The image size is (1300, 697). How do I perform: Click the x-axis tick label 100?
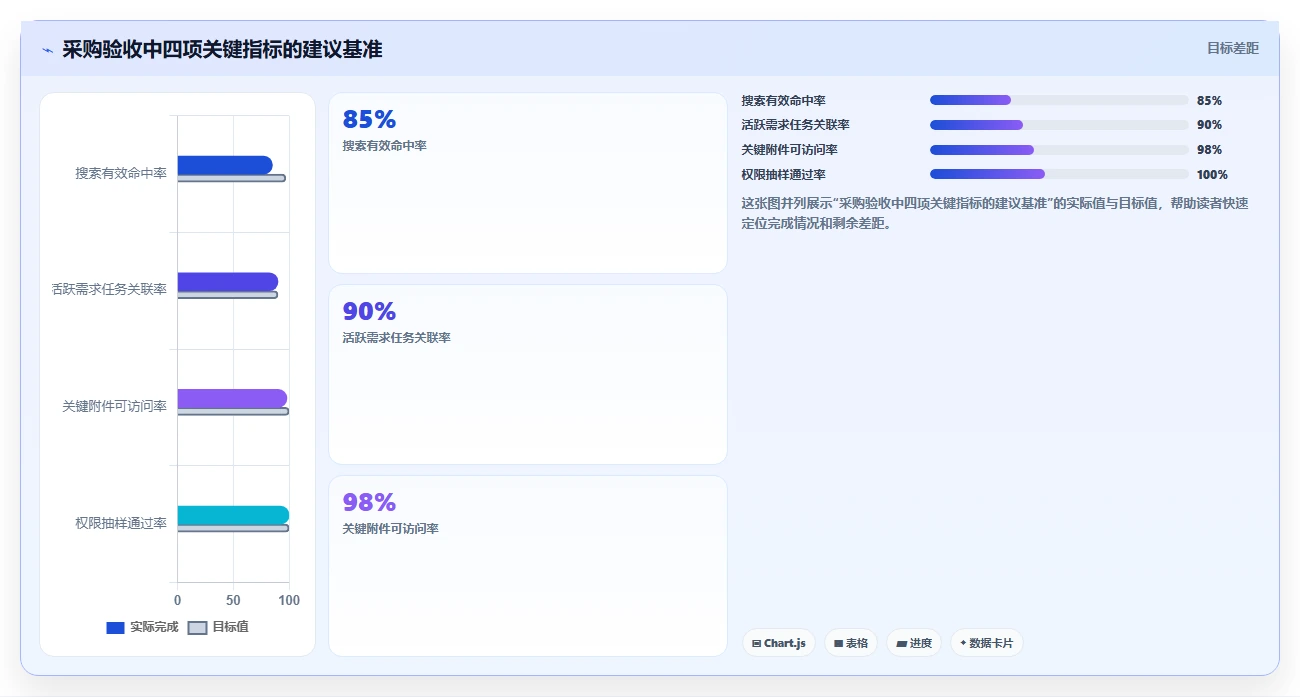coord(289,600)
